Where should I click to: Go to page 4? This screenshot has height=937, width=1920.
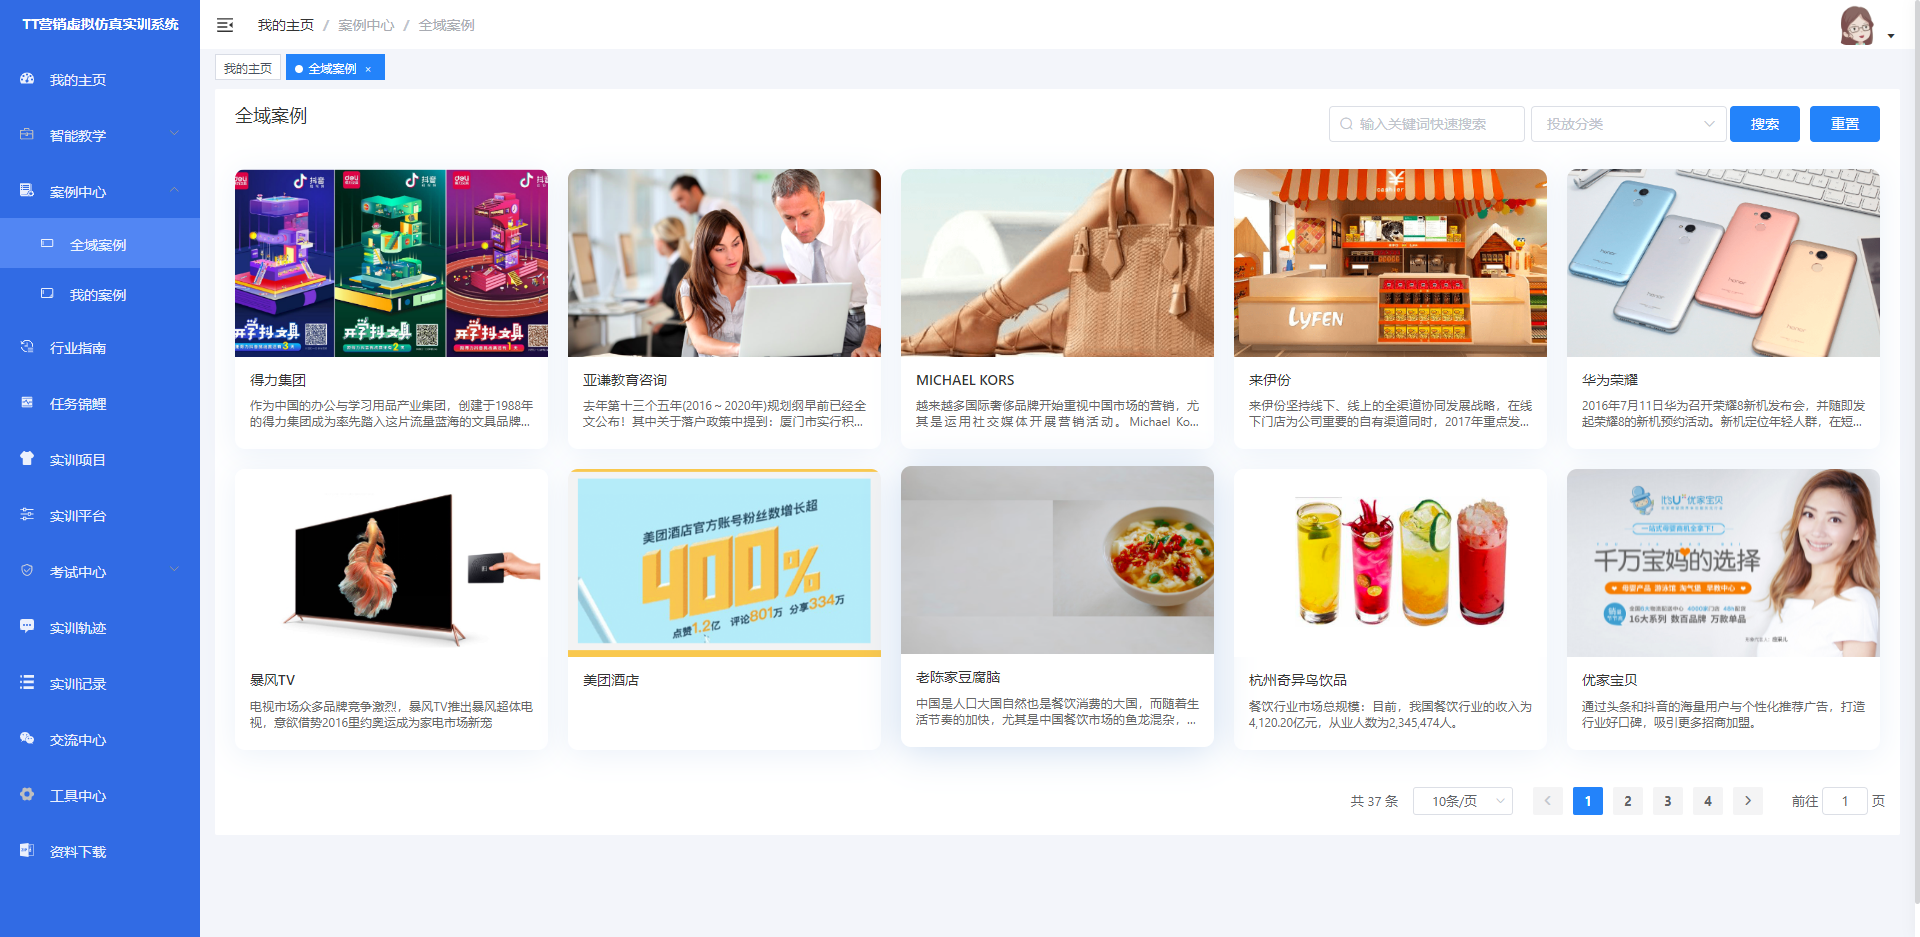click(x=1707, y=801)
